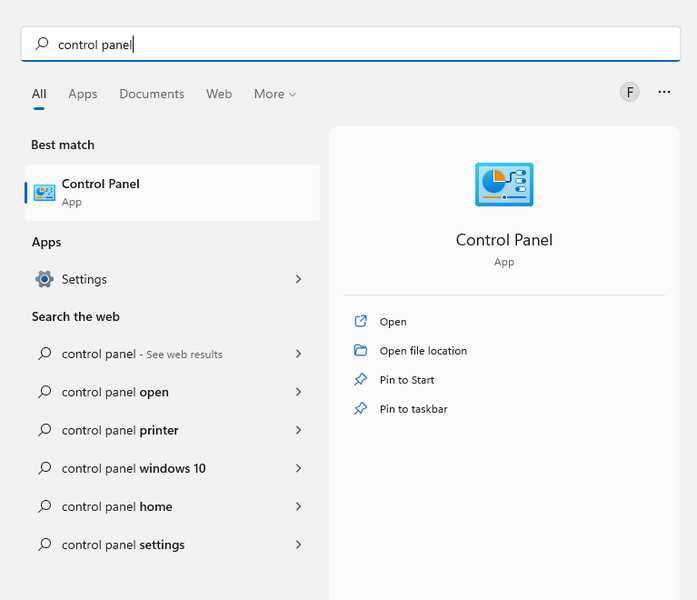
Task: Expand 'control panel open' chevron
Action: click(298, 392)
